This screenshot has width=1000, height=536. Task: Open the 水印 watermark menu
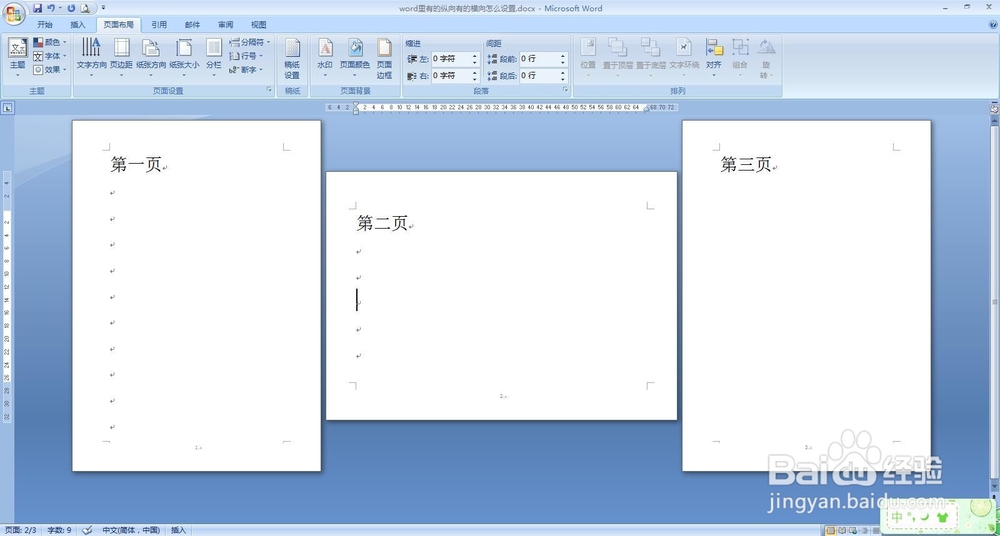(x=325, y=57)
